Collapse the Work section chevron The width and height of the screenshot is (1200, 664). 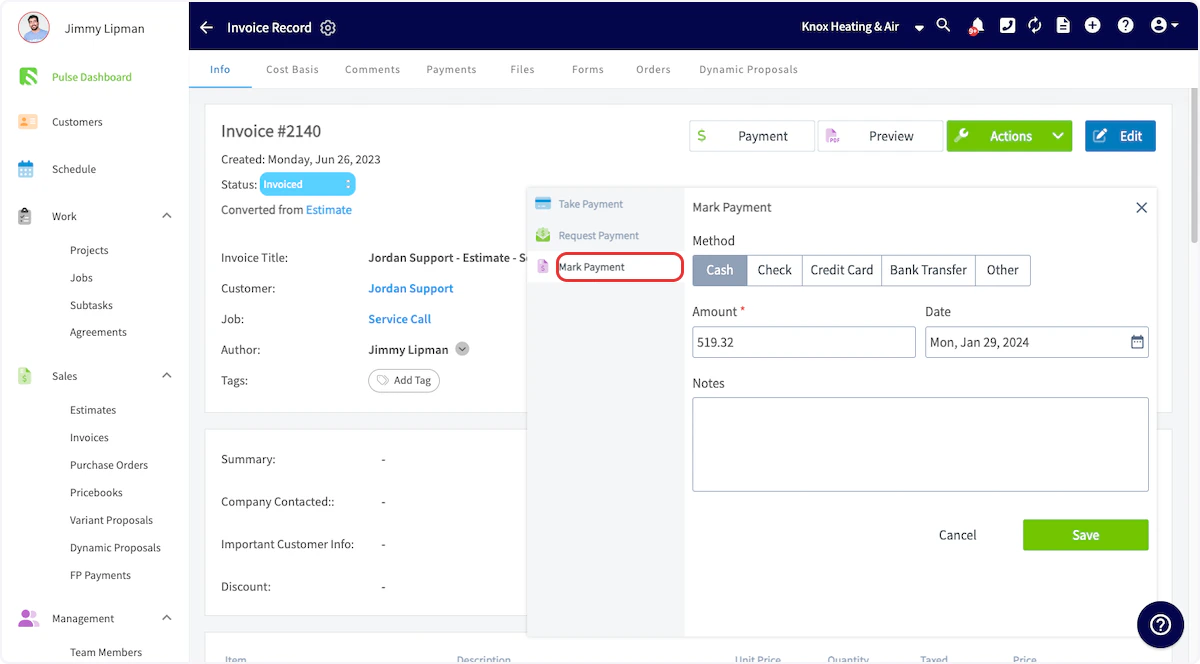tap(167, 216)
